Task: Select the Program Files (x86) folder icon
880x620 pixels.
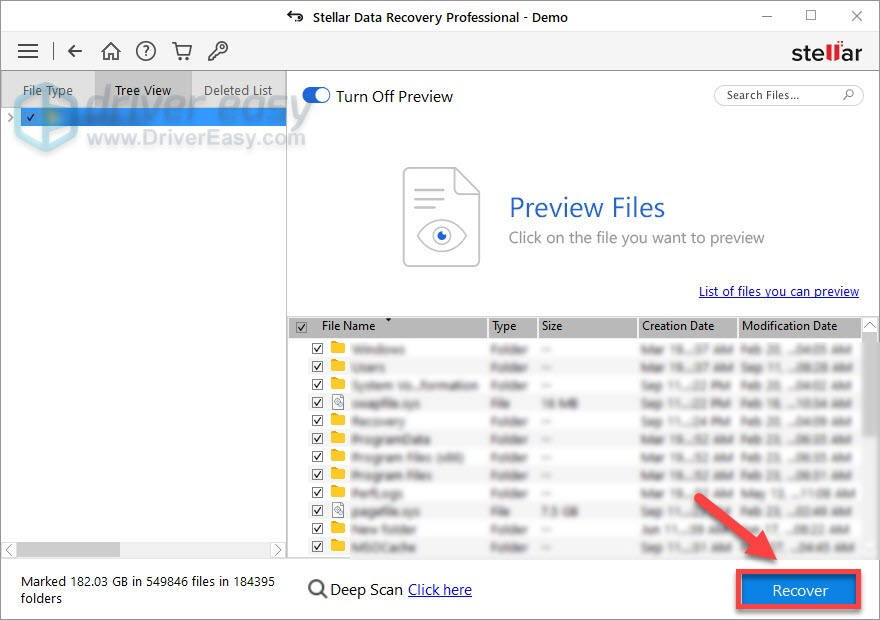Action: pyautogui.click(x=338, y=456)
